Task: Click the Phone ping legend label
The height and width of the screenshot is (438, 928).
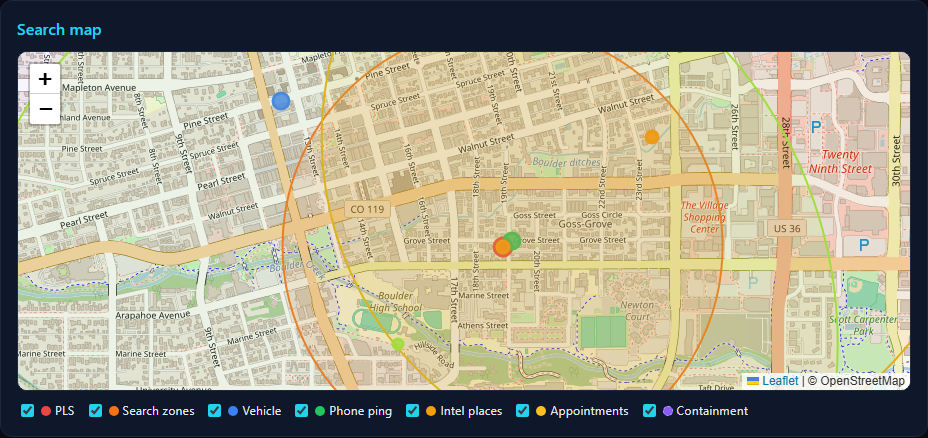Action: [x=360, y=411]
